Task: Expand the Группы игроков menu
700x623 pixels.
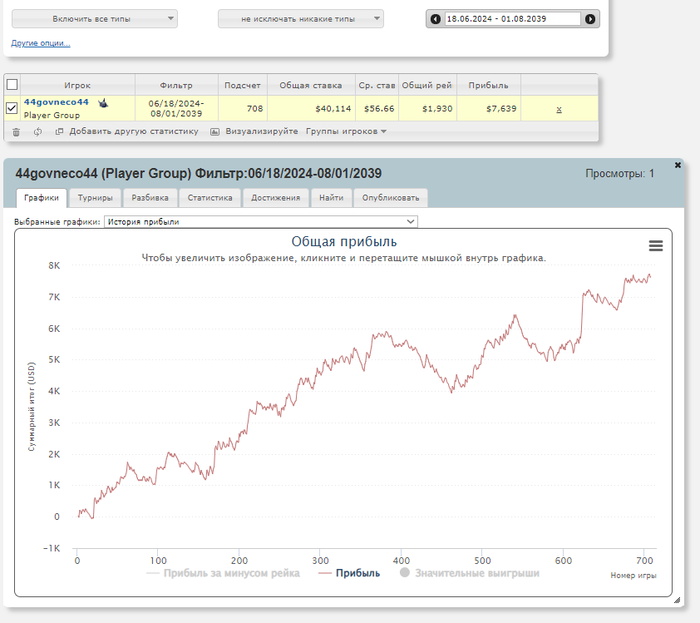Action: (x=346, y=131)
